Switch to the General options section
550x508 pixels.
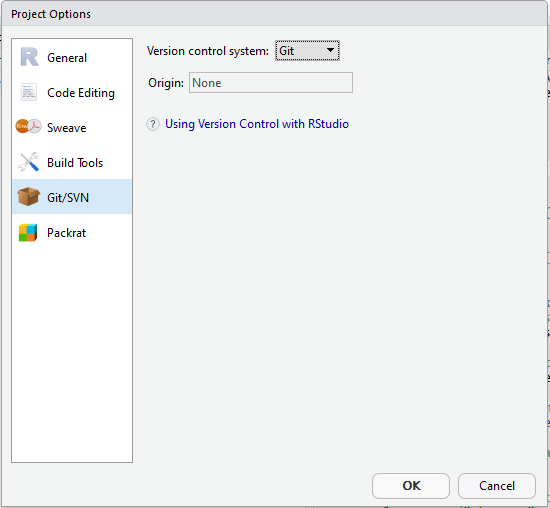[x=67, y=58]
